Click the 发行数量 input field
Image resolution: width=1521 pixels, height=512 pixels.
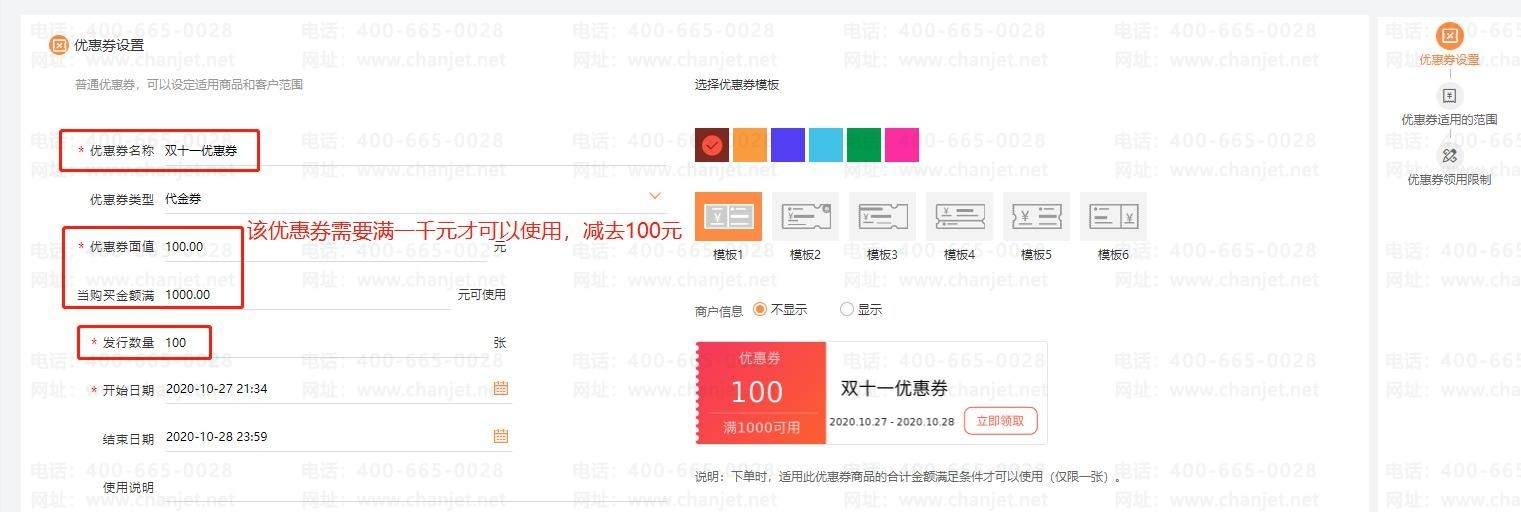tap(327, 343)
